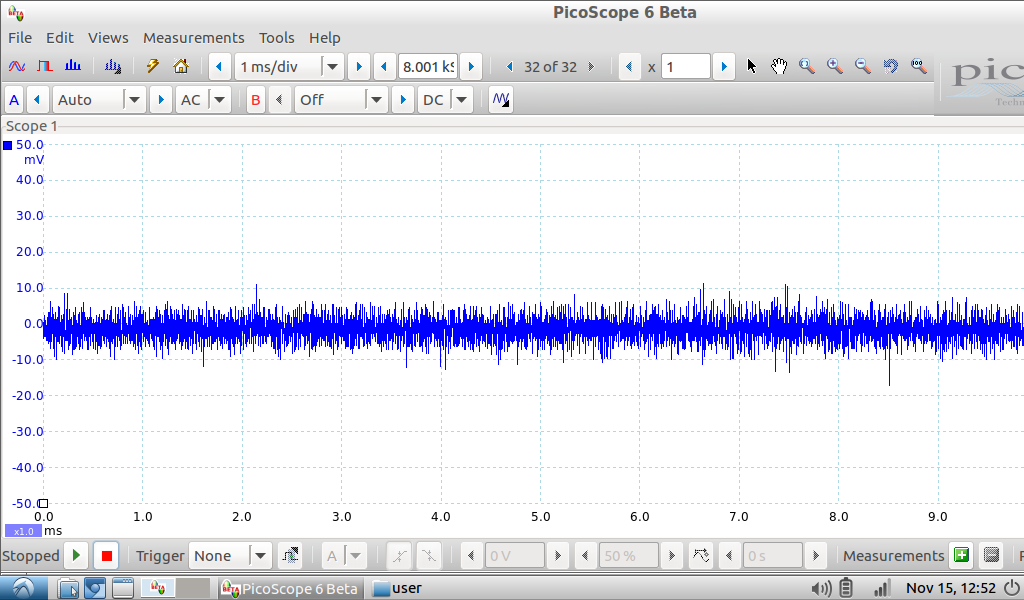This screenshot has width=1024, height=600.
Task: Toggle Channel B options button
Action: pyautogui.click(x=256, y=100)
